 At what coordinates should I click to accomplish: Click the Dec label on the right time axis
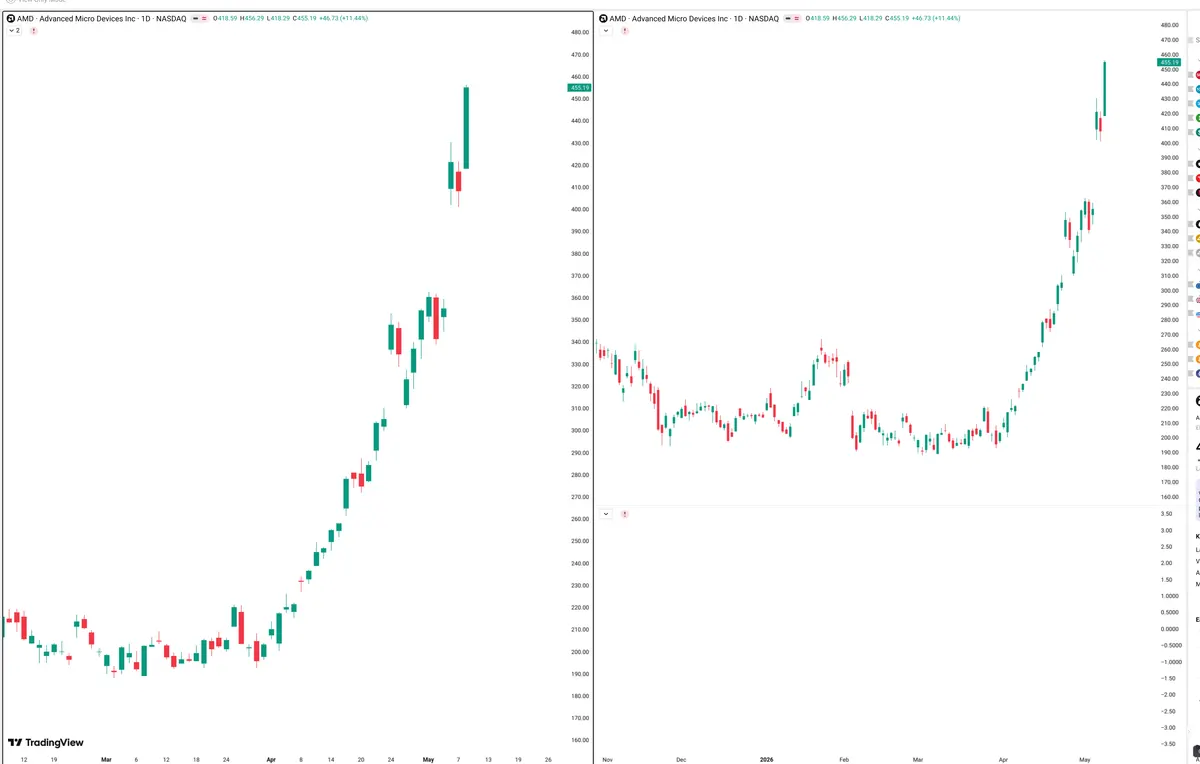(681, 759)
